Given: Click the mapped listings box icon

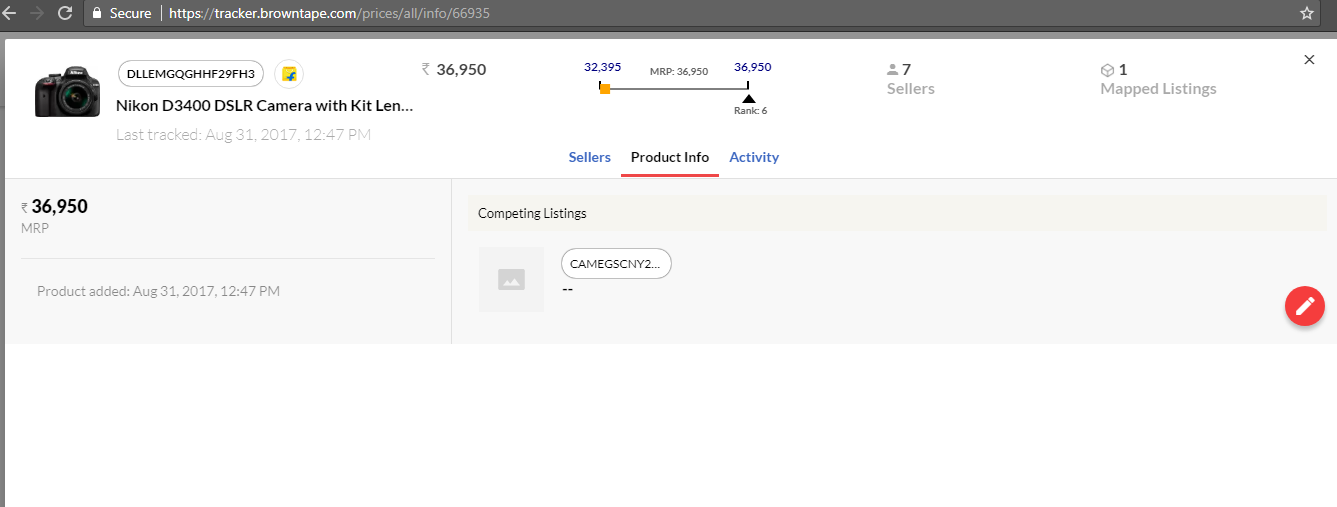Looking at the screenshot, I should click(1107, 70).
